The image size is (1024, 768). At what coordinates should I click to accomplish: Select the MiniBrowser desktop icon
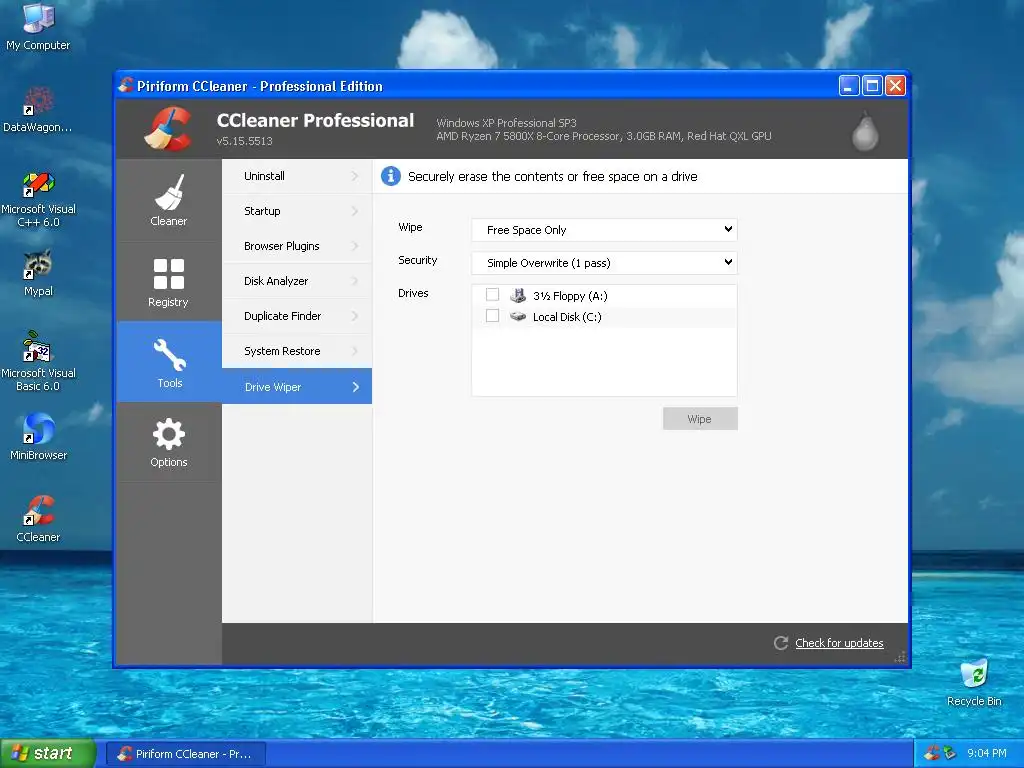click(x=38, y=437)
